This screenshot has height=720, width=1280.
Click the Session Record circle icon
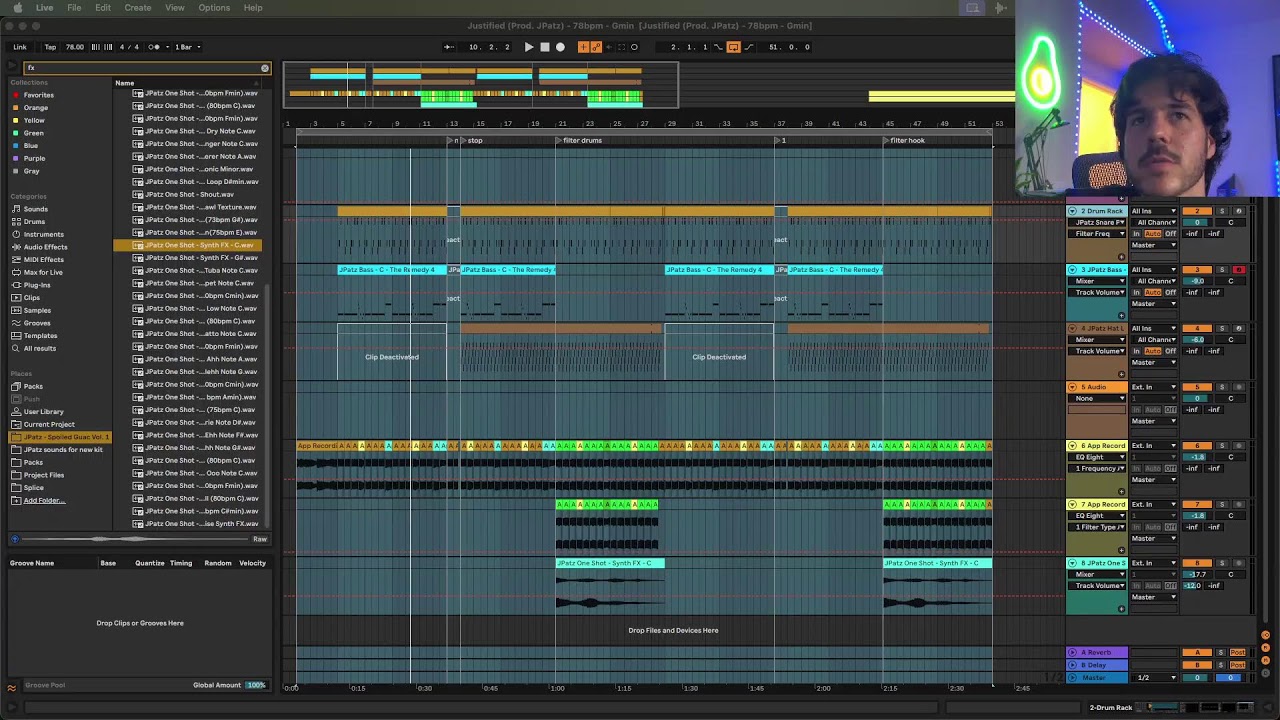pos(634,47)
